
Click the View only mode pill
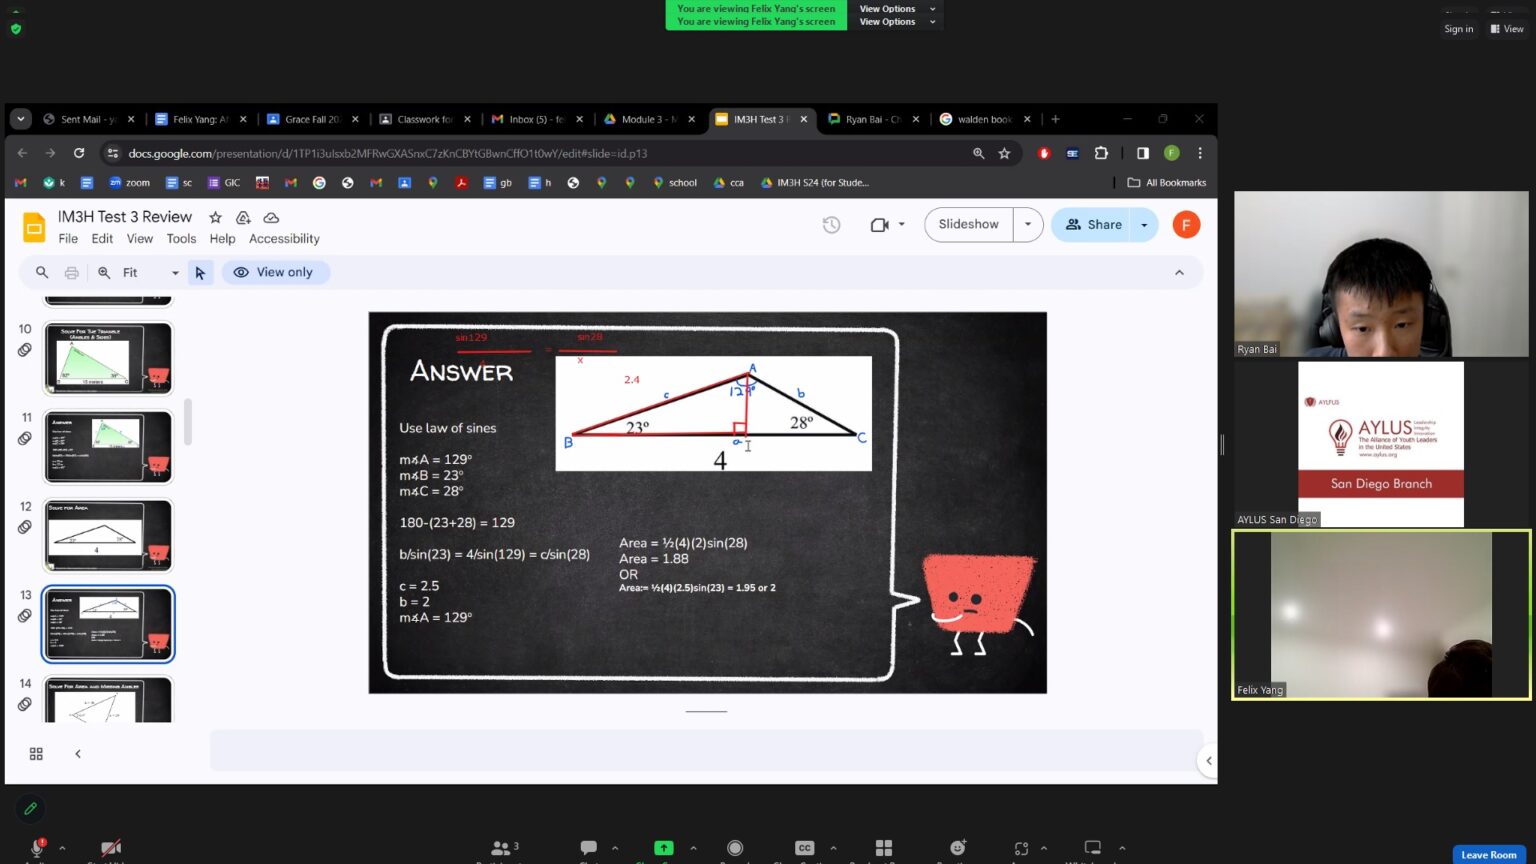coord(275,272)
